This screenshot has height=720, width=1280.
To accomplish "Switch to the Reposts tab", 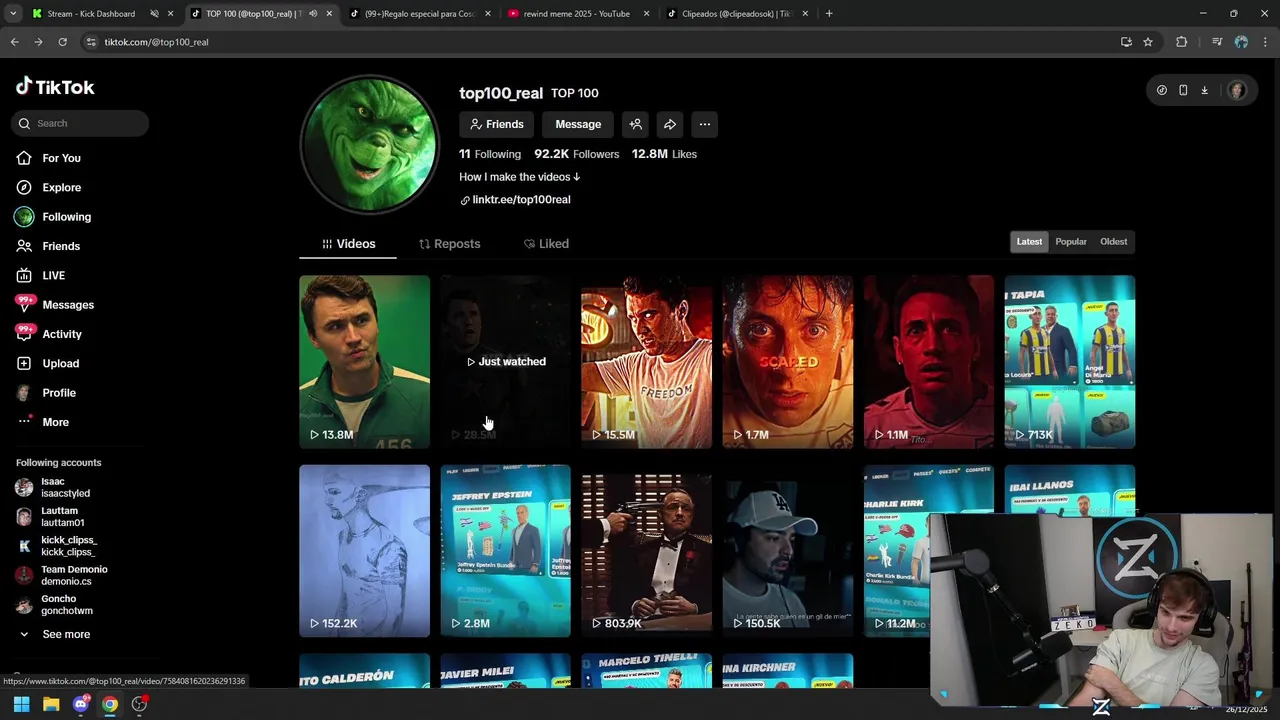I will coord(449,244).
